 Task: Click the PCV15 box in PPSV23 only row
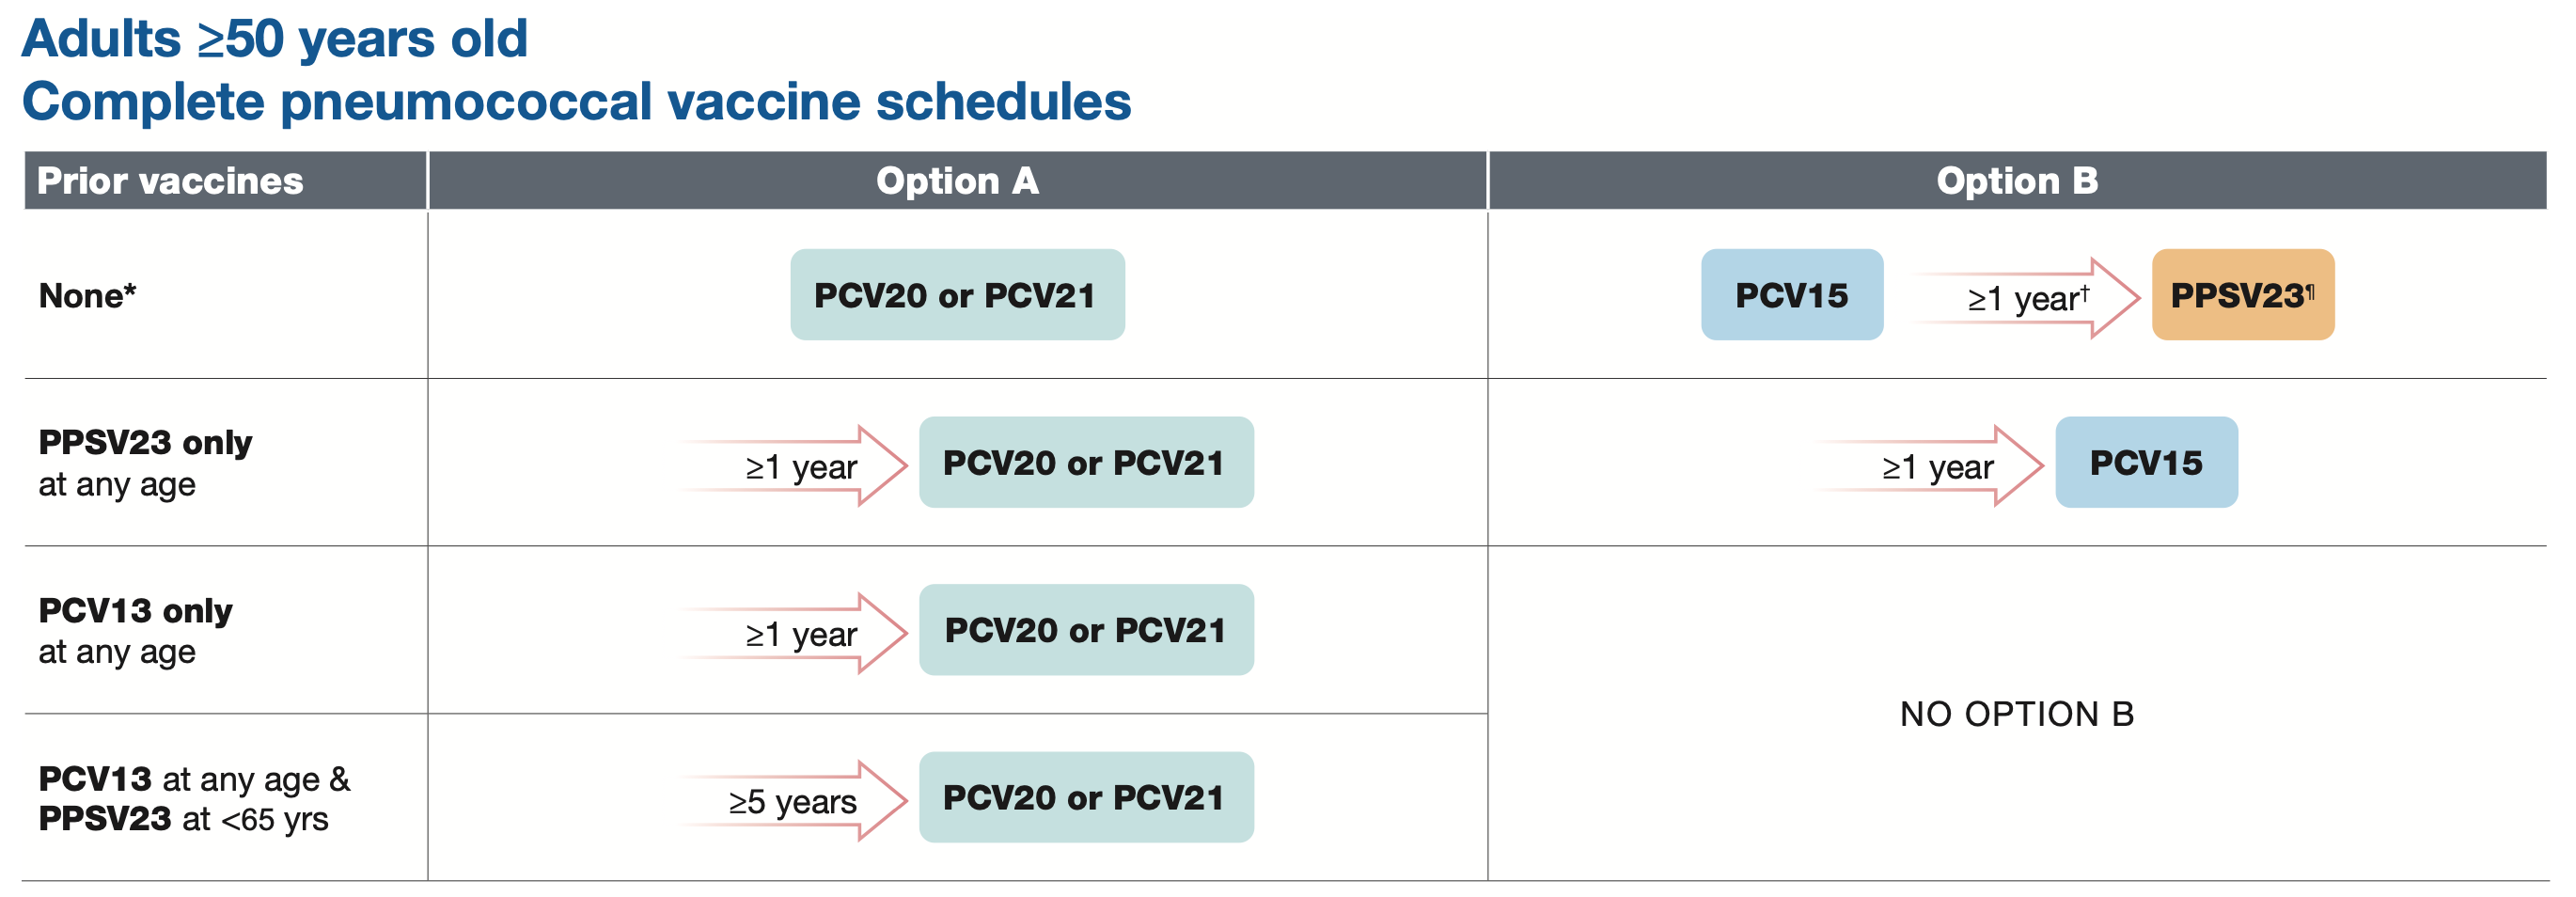(x=2146, y=463)
